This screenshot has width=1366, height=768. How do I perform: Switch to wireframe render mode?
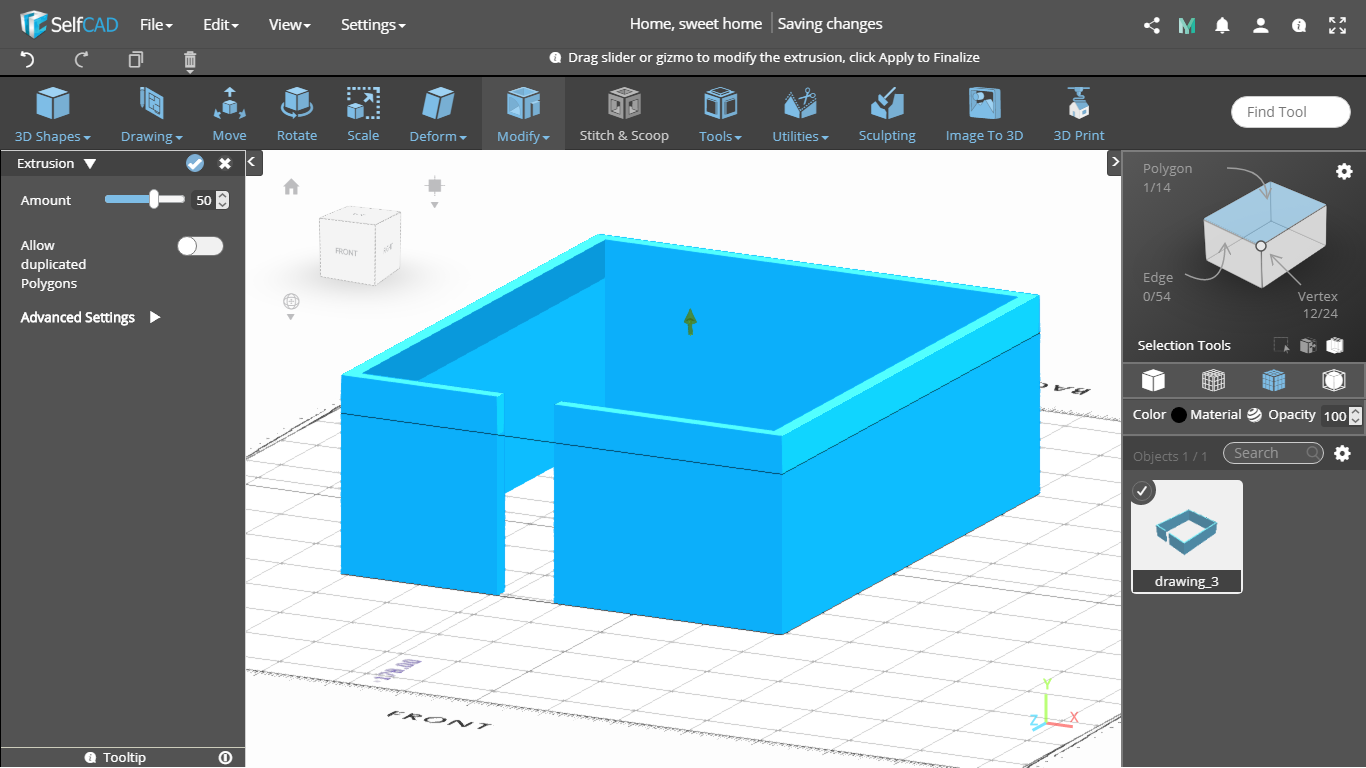1213,380
